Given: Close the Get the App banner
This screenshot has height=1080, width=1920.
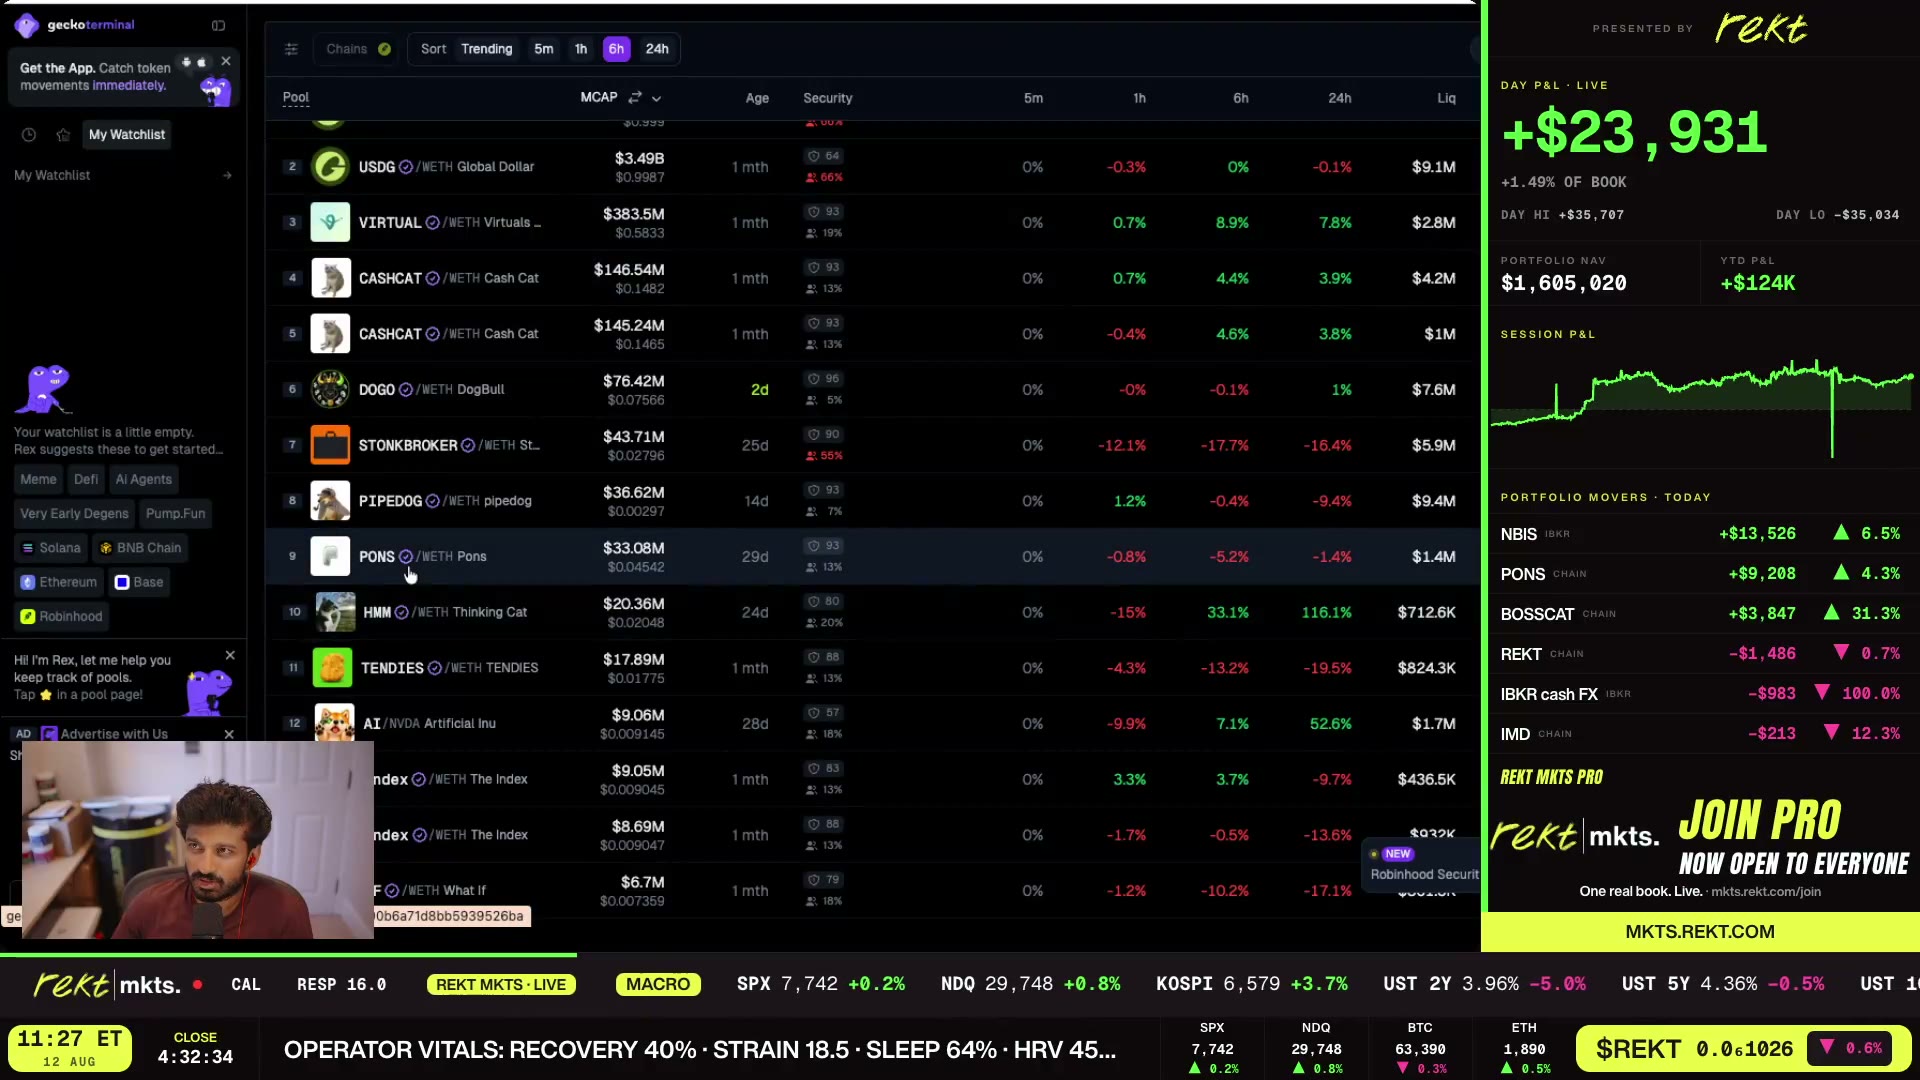Looking at the screenshot, I should [x=226, y=61].
